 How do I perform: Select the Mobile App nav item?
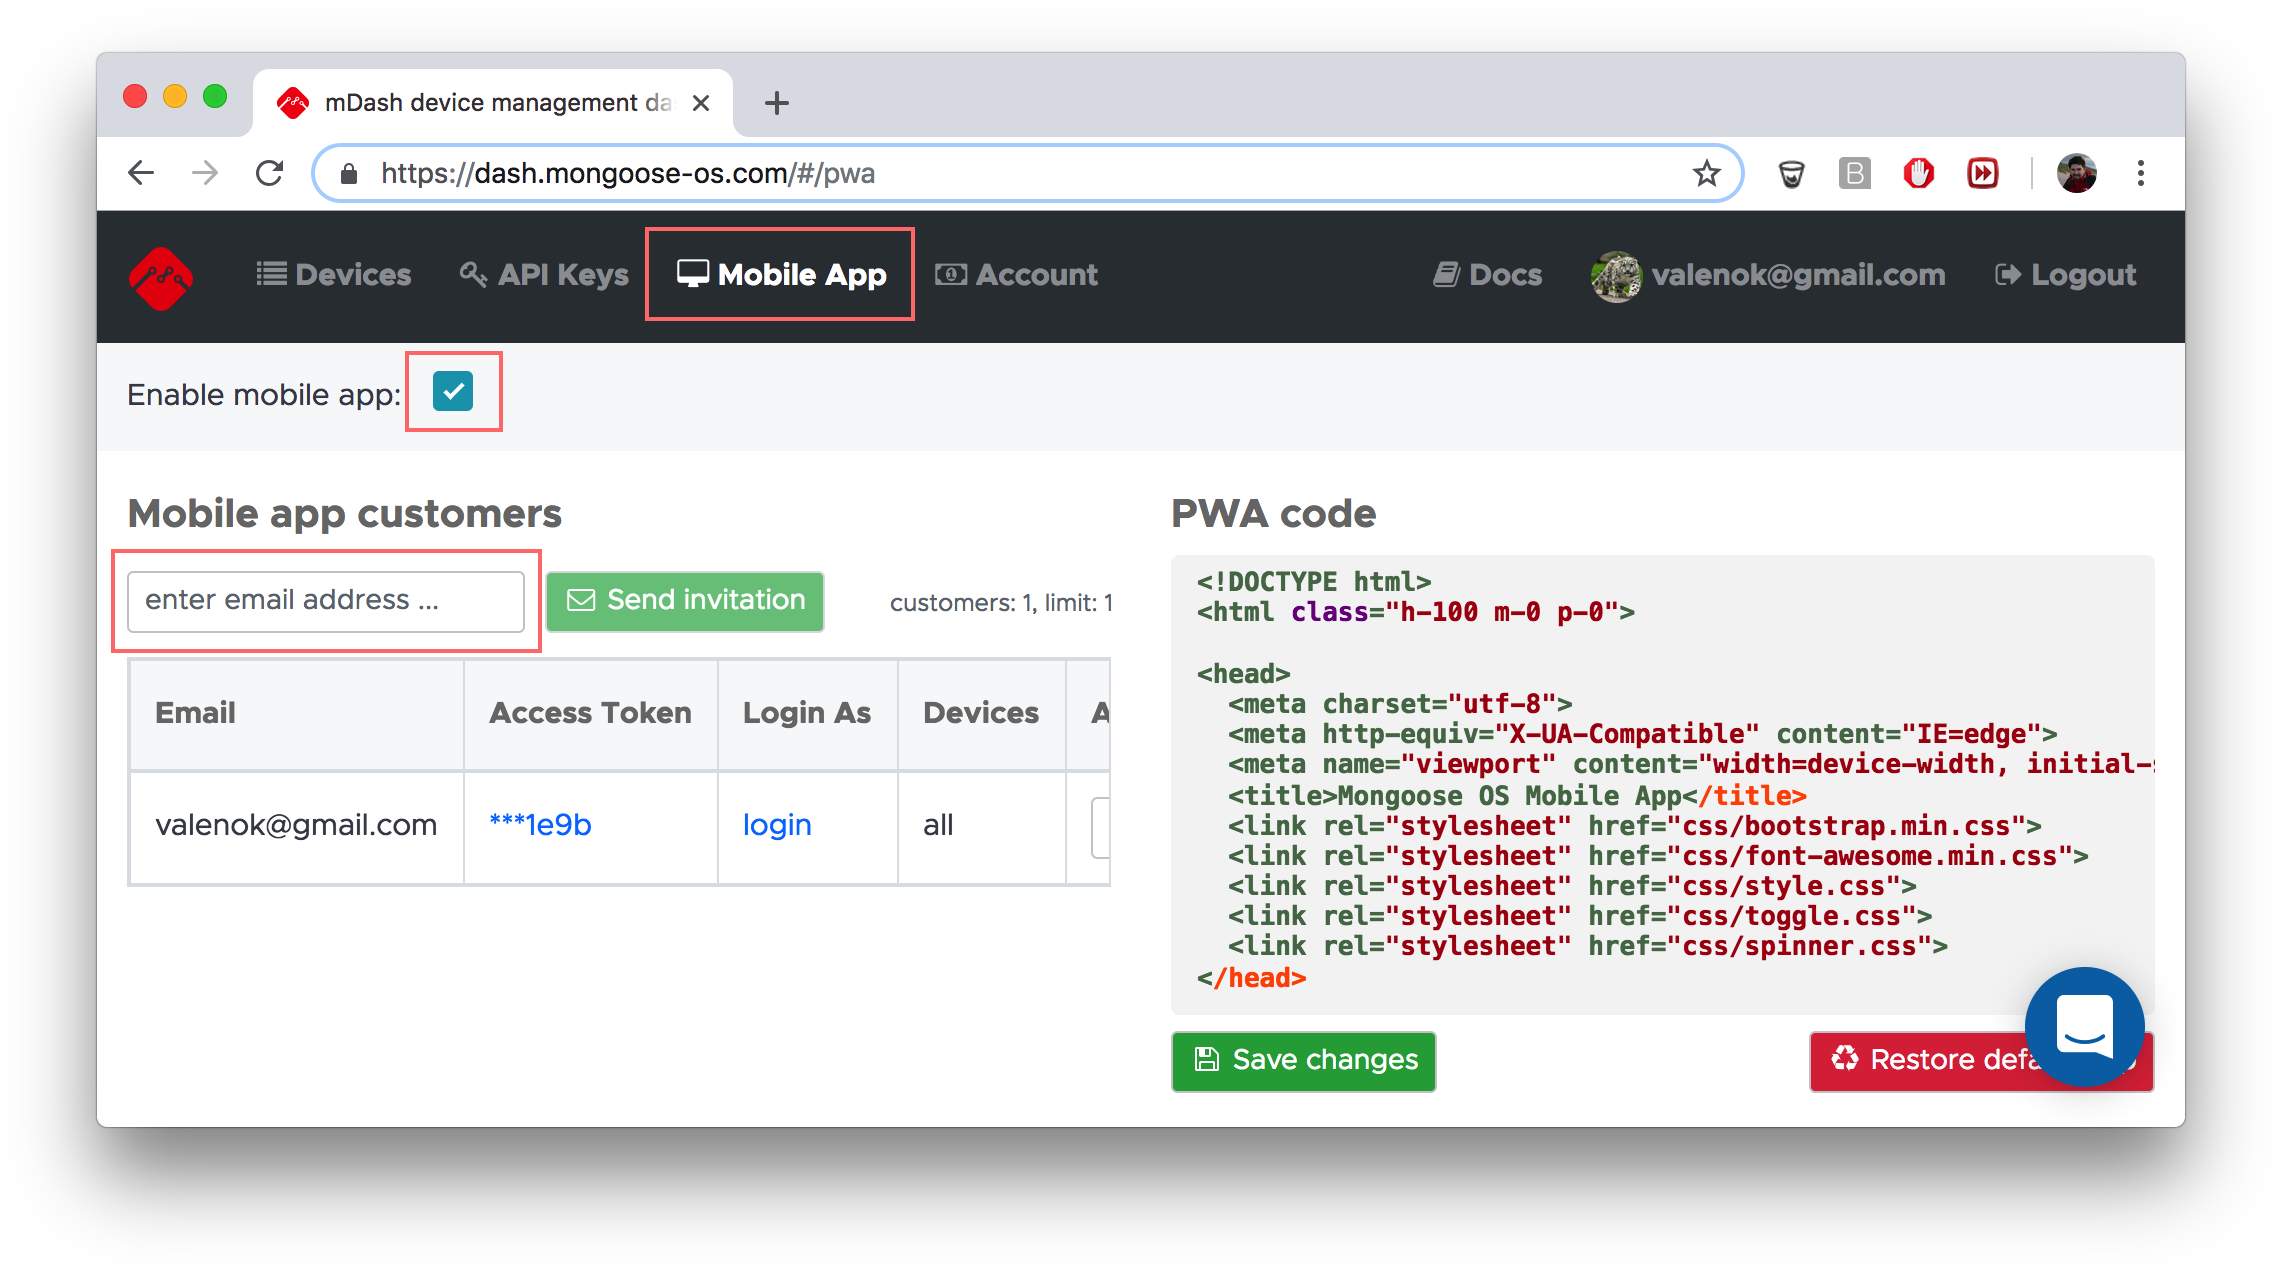[781, 275]
